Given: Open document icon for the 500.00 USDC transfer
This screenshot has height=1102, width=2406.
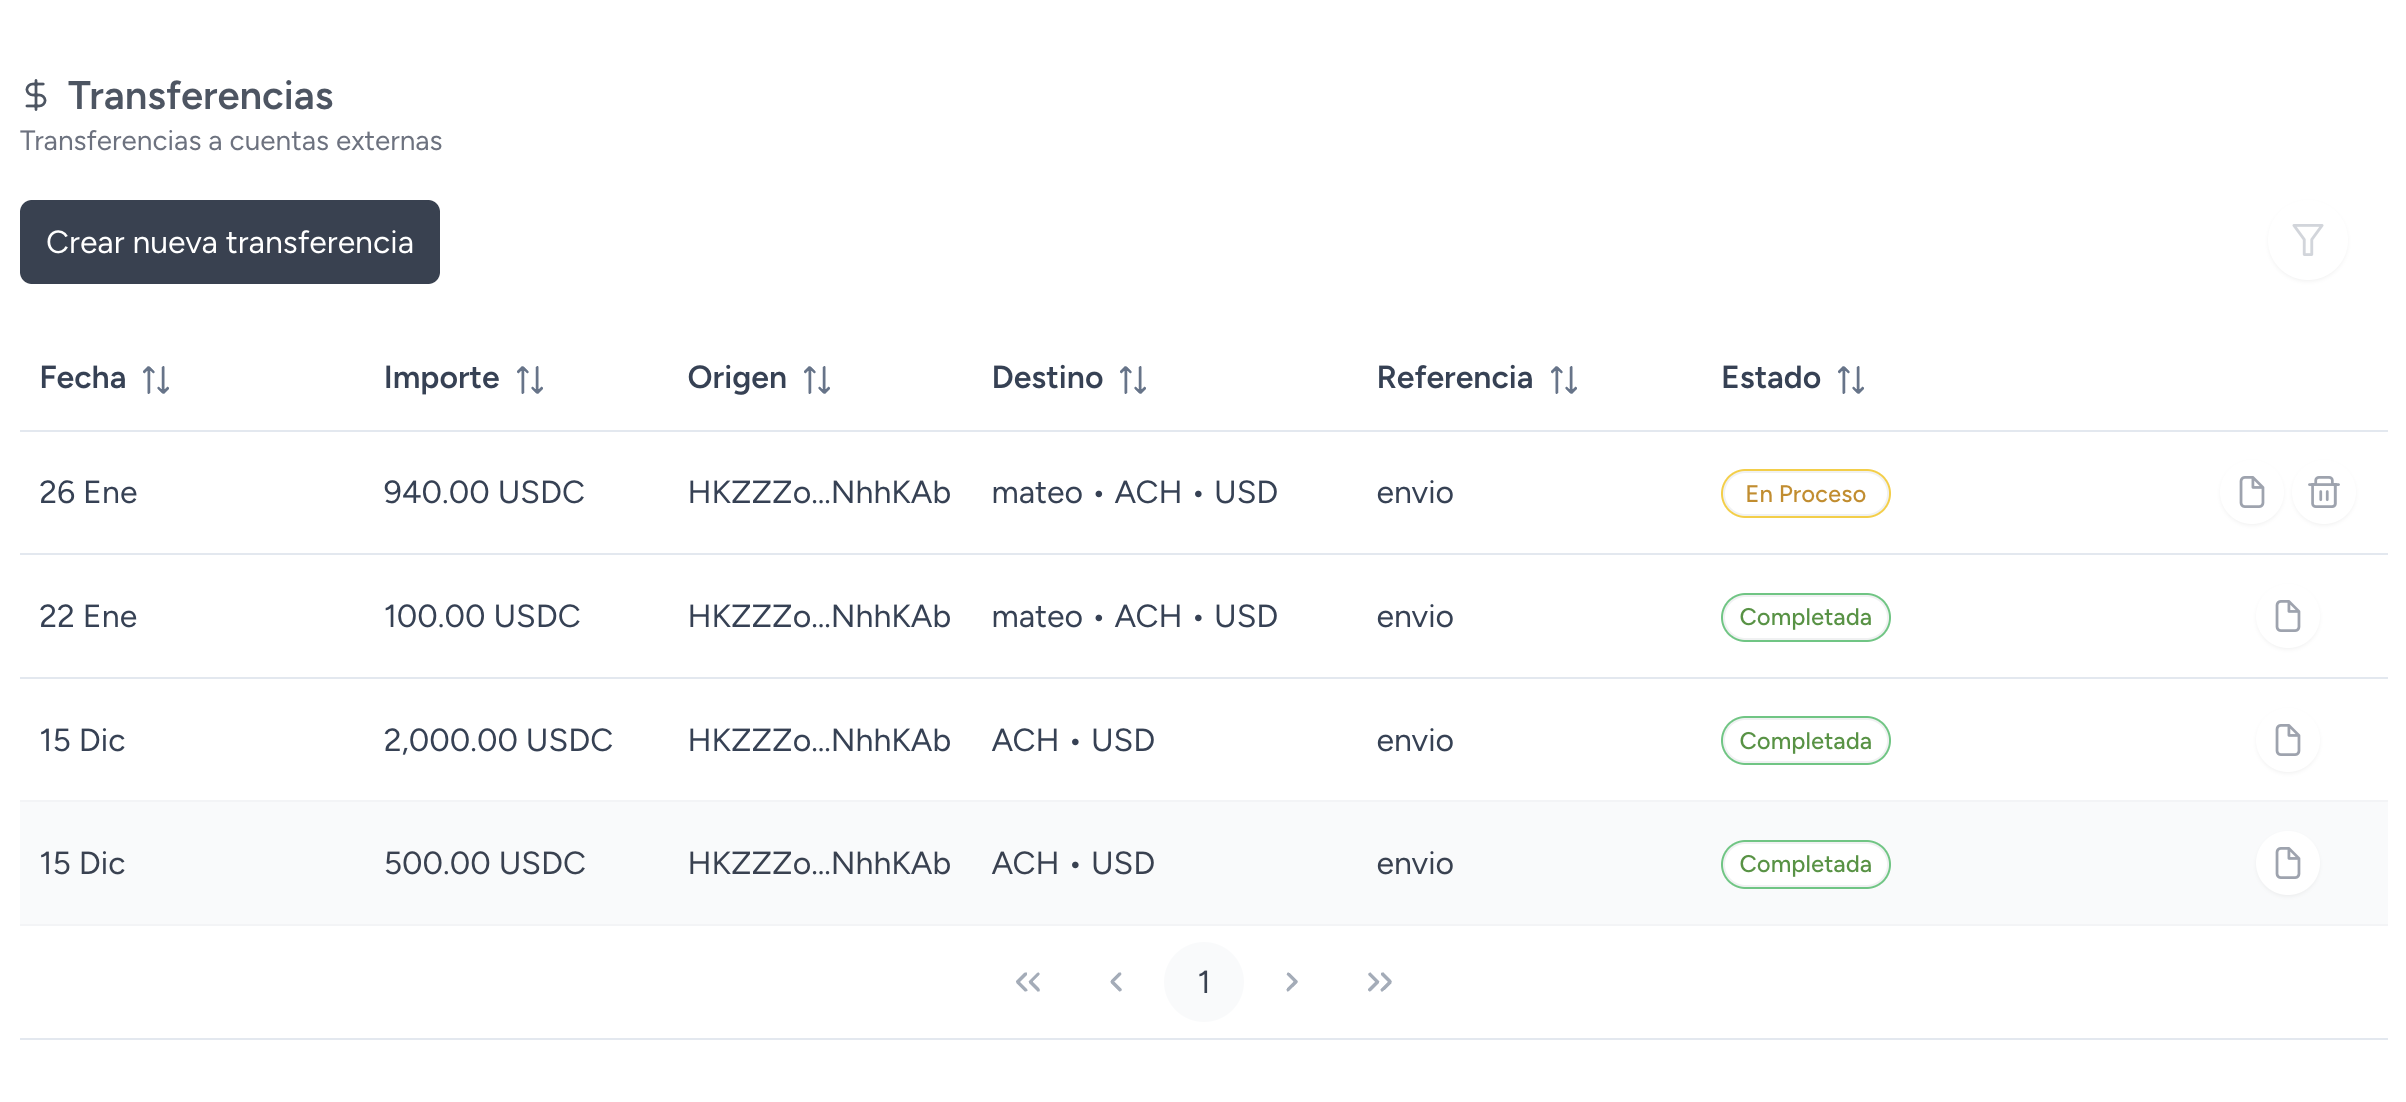Looking at the screenshot, I should (2287, 862).
